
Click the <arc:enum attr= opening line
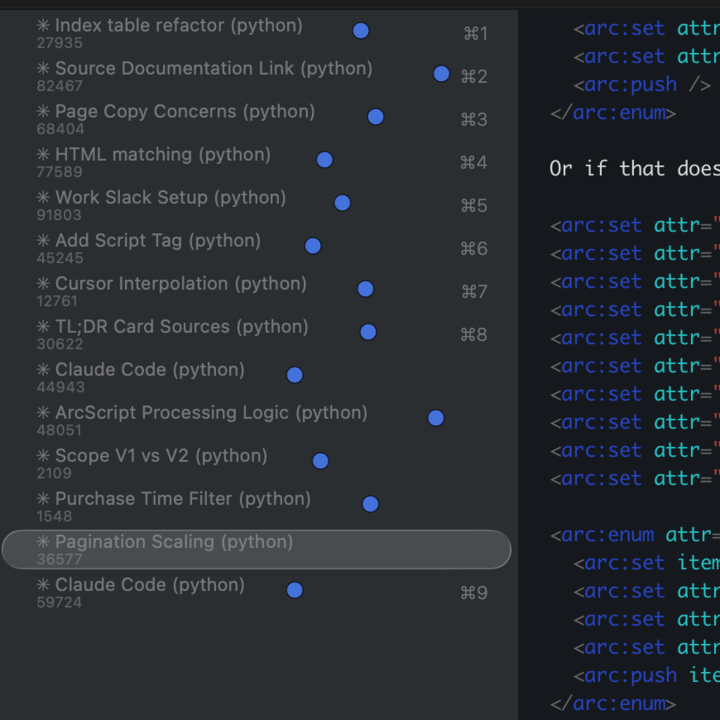[x=635, y=534]
